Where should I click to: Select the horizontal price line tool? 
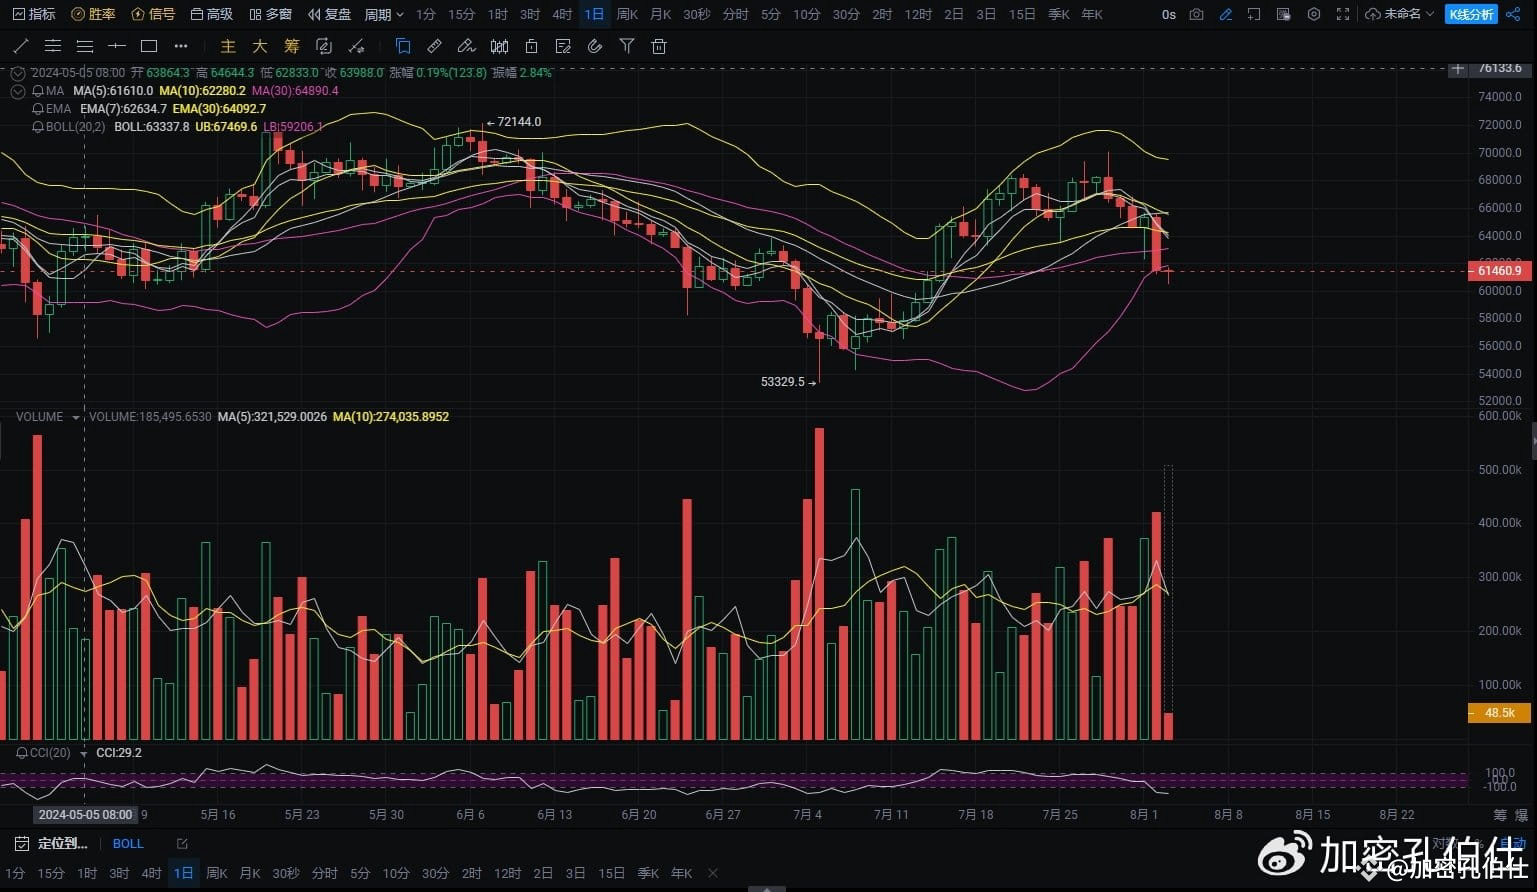117,46
